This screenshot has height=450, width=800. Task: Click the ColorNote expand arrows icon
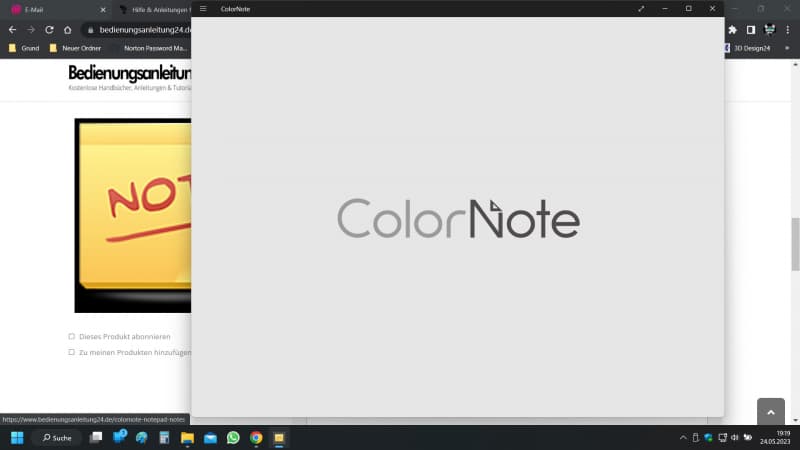point(641,9)
